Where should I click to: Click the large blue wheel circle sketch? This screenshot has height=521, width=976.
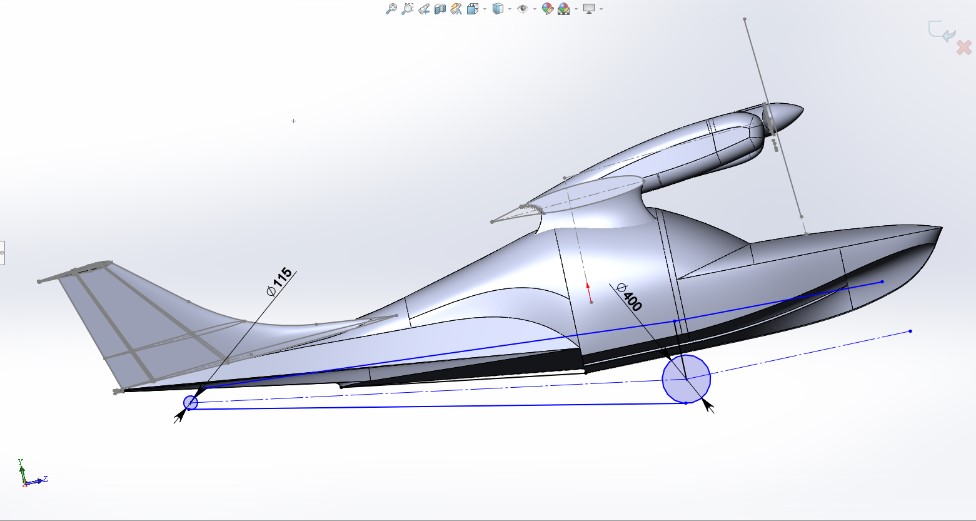[x=686, y=378]
